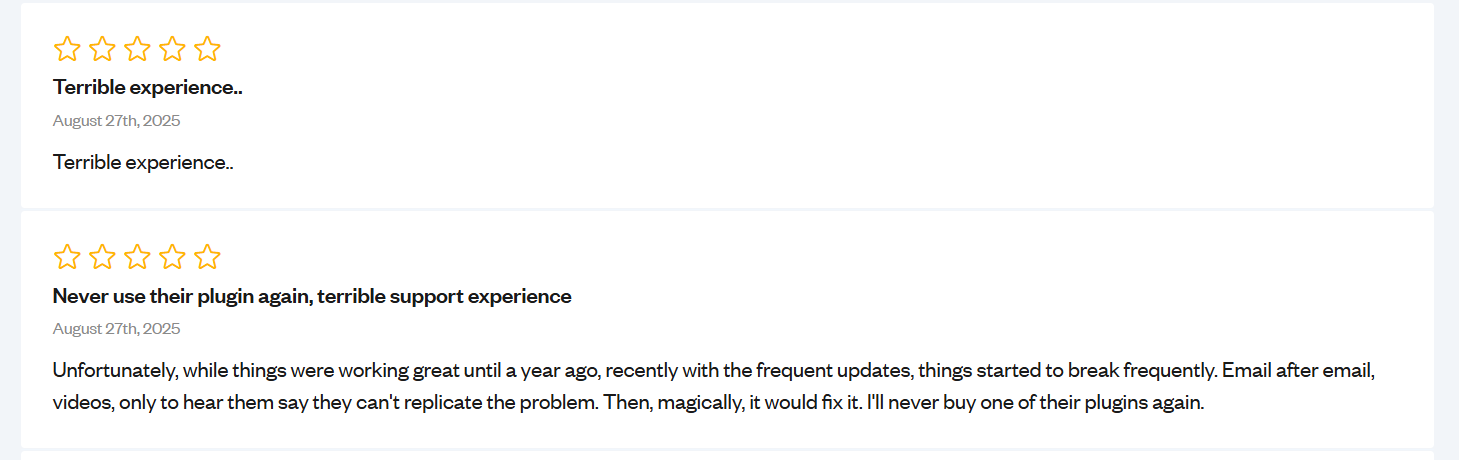Click the line 'videos, only to hear them say'
This screenshot has height=460, width=1459.
[629, 404]
